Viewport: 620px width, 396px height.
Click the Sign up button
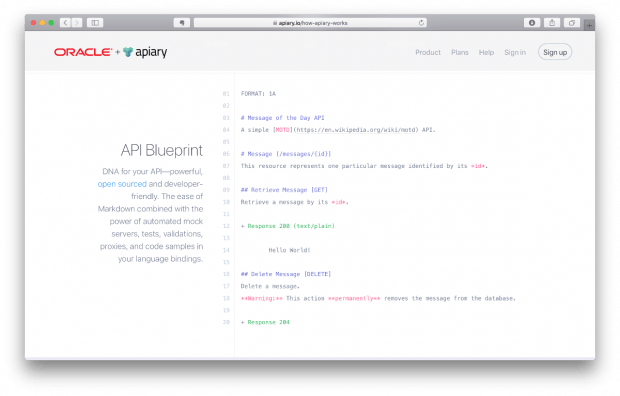click(555, 52)
